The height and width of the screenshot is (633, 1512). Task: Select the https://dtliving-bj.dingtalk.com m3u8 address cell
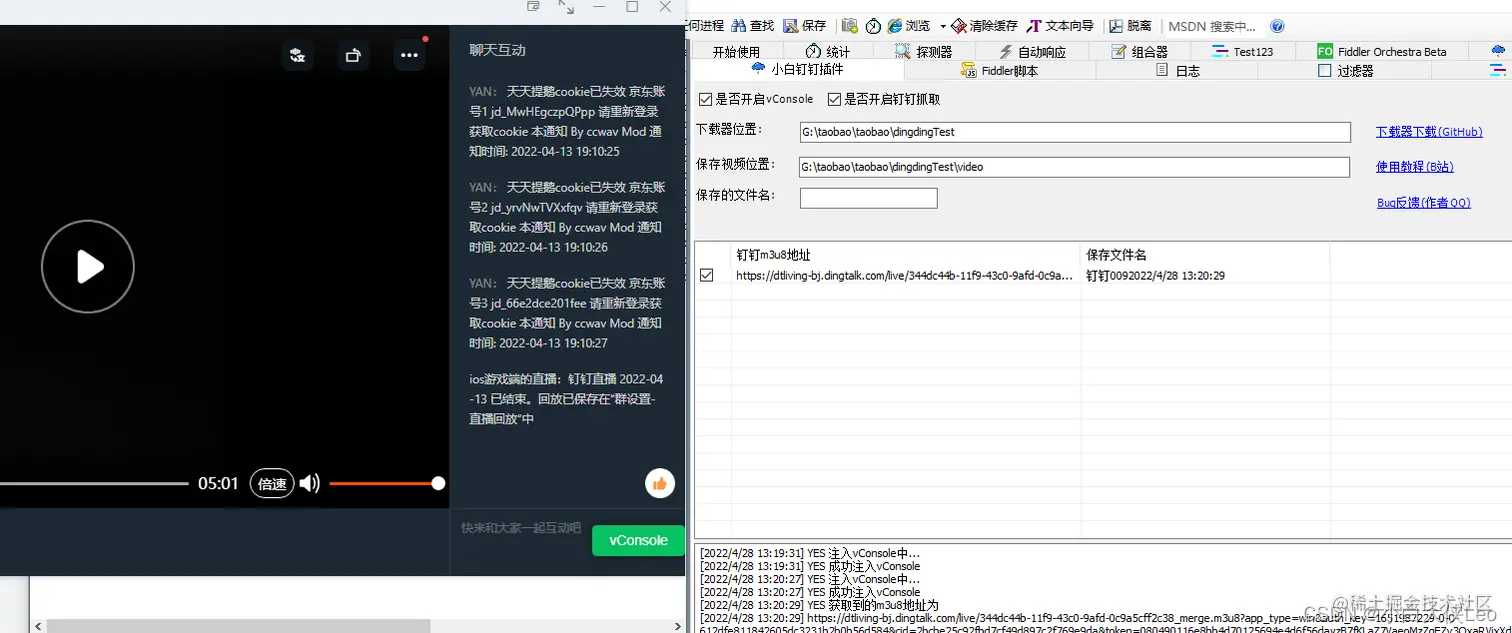coord(906,275)
